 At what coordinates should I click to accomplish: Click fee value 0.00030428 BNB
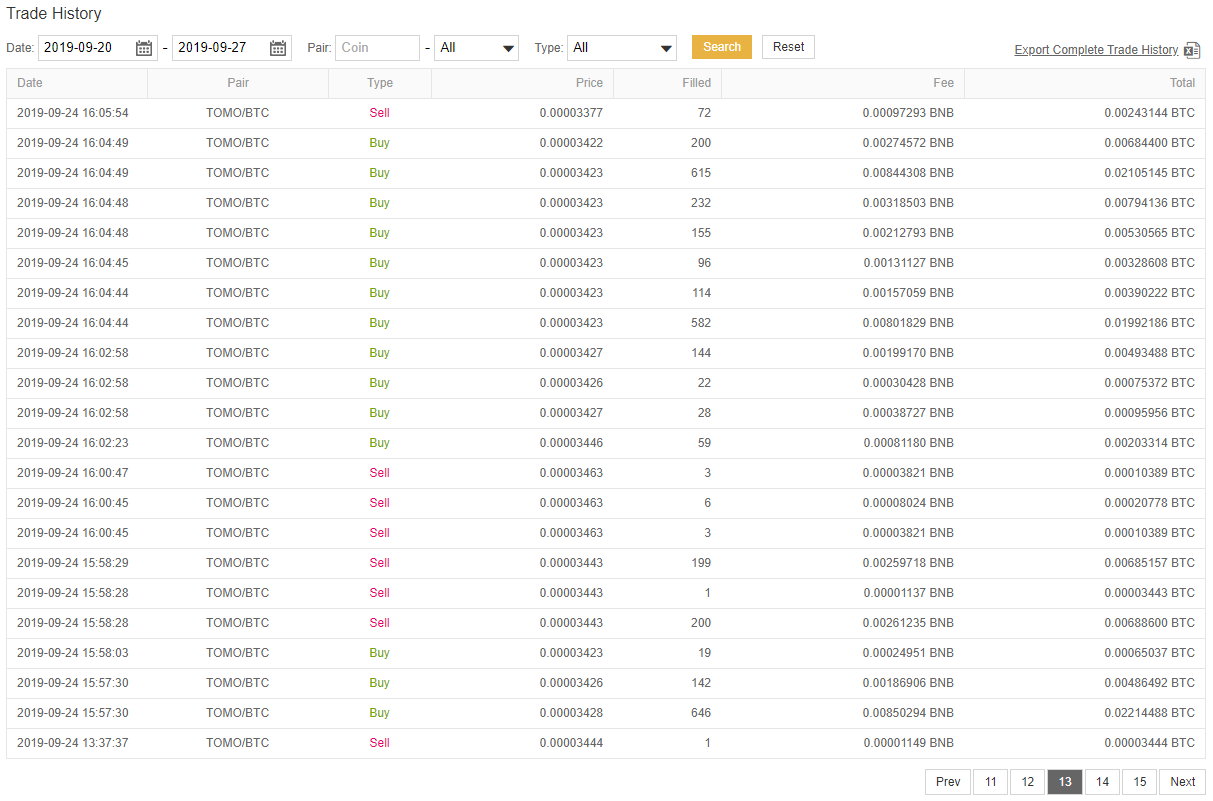click(908, 383)
